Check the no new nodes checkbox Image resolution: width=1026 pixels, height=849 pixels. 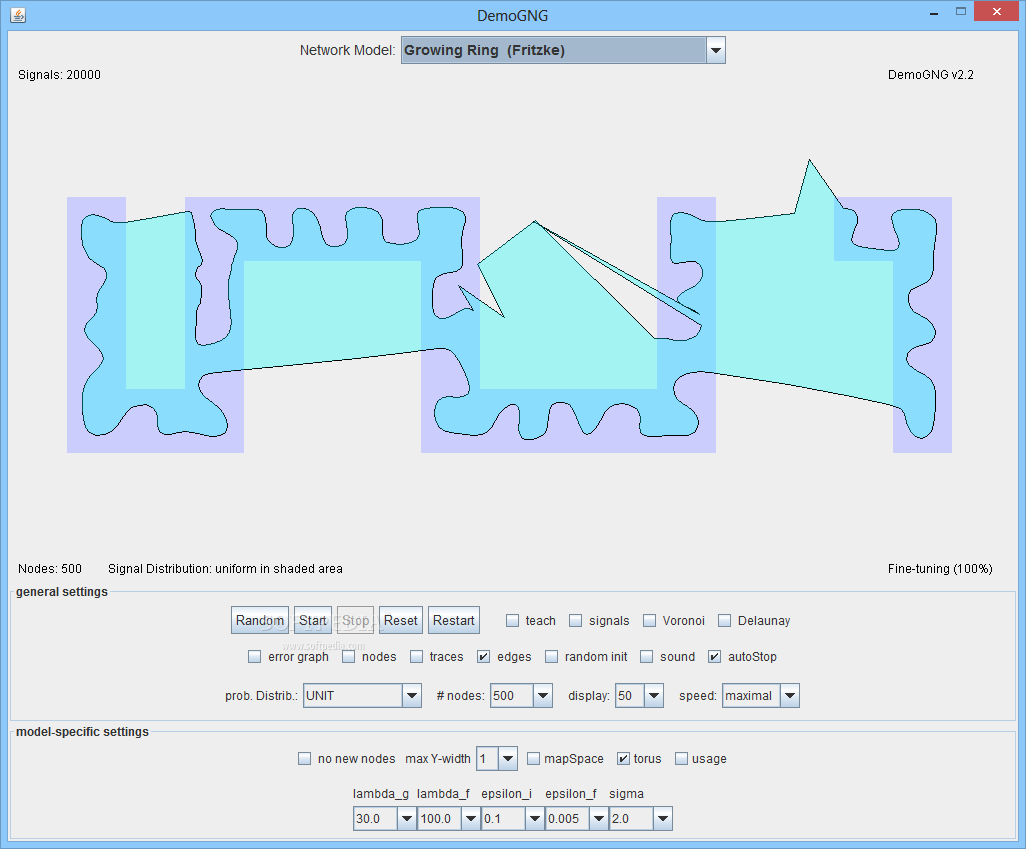point(304,759)
